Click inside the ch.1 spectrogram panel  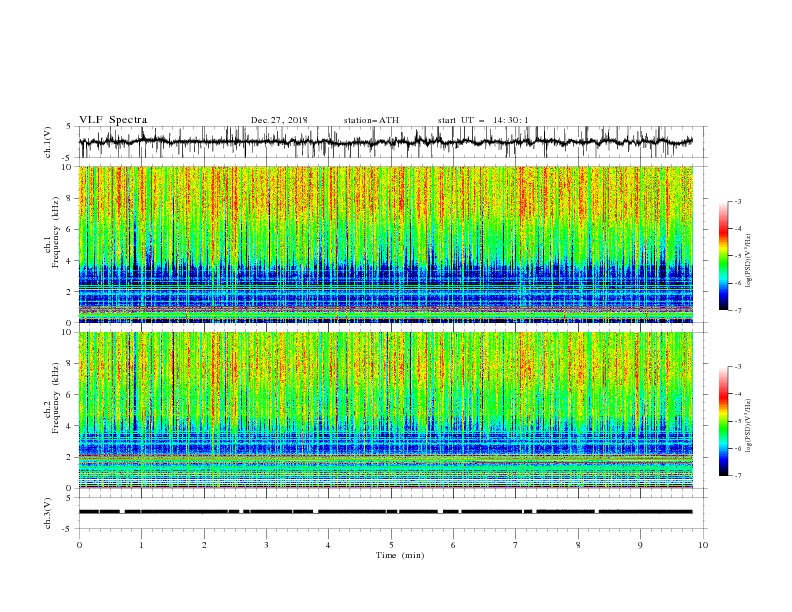(x=385, y=244)
